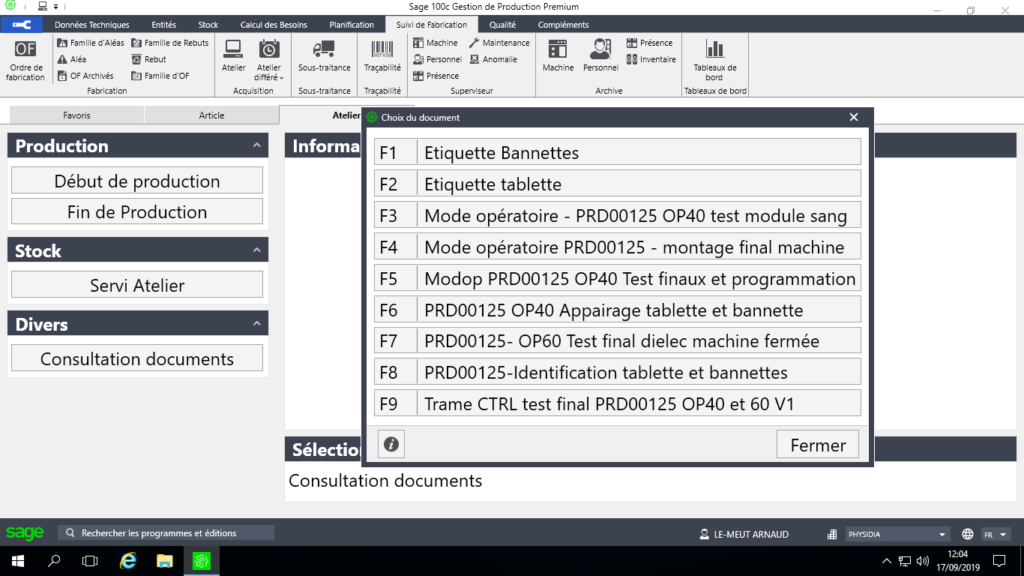Screen dimensions: 1024x576
Task: Select F6 Appairage tablette et bannette
Action: (x=617, y=309)
